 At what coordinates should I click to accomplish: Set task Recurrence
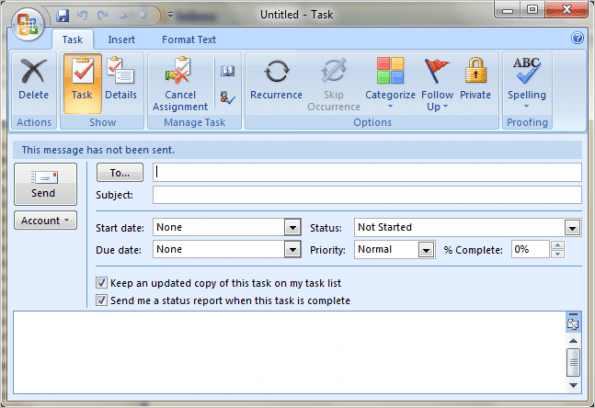click(x=276, y=83)
